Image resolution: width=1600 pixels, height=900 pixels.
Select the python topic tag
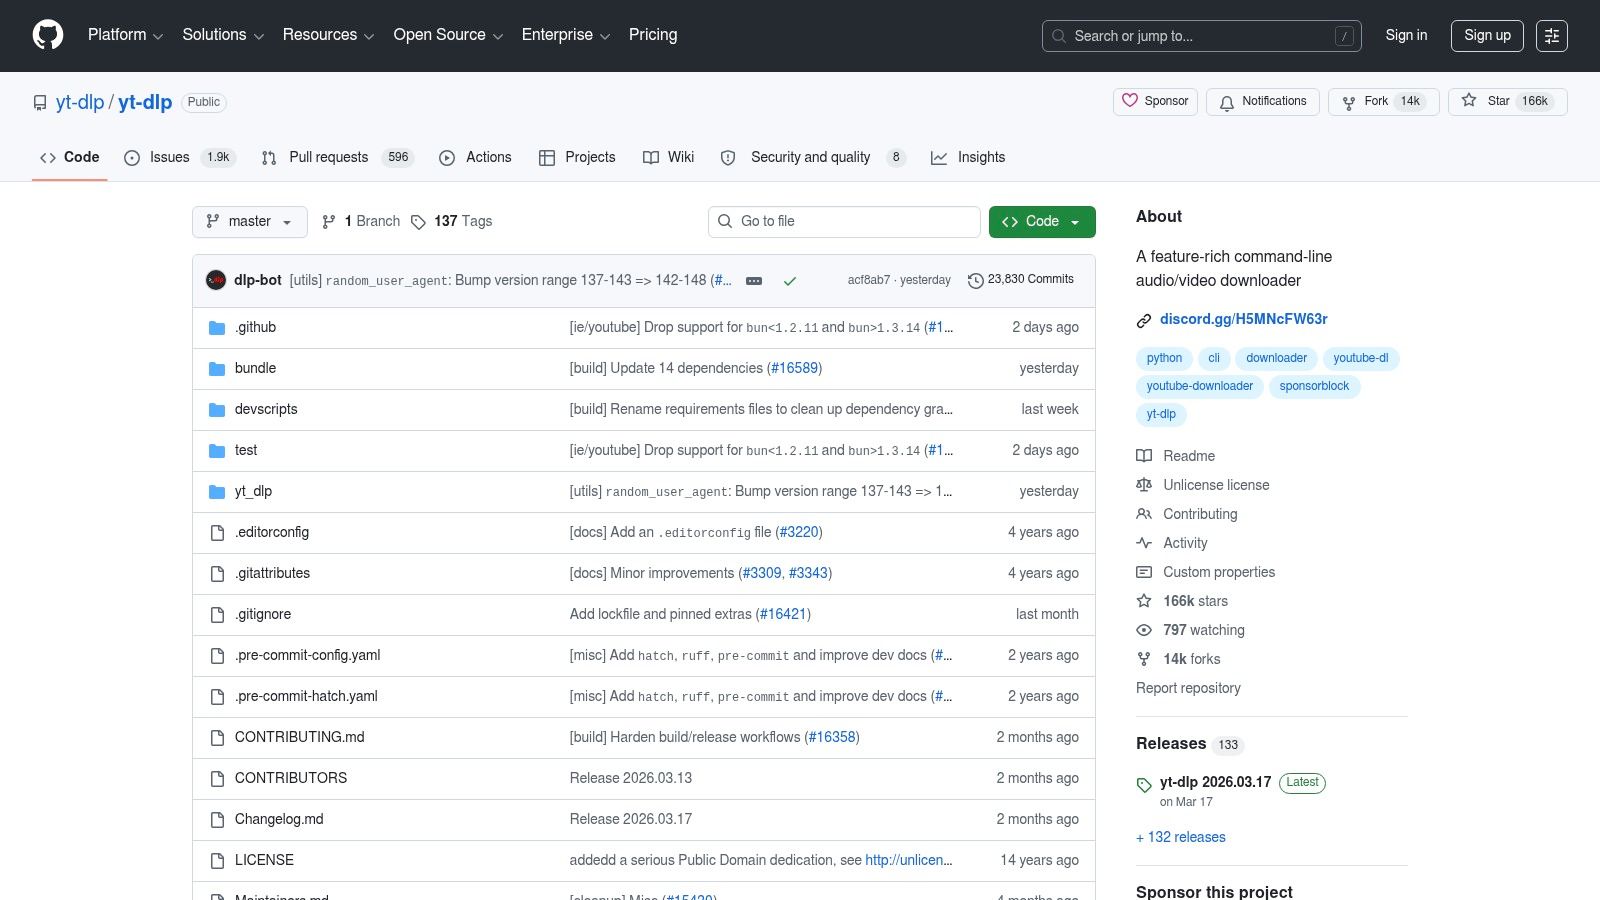pos(1164,358)
